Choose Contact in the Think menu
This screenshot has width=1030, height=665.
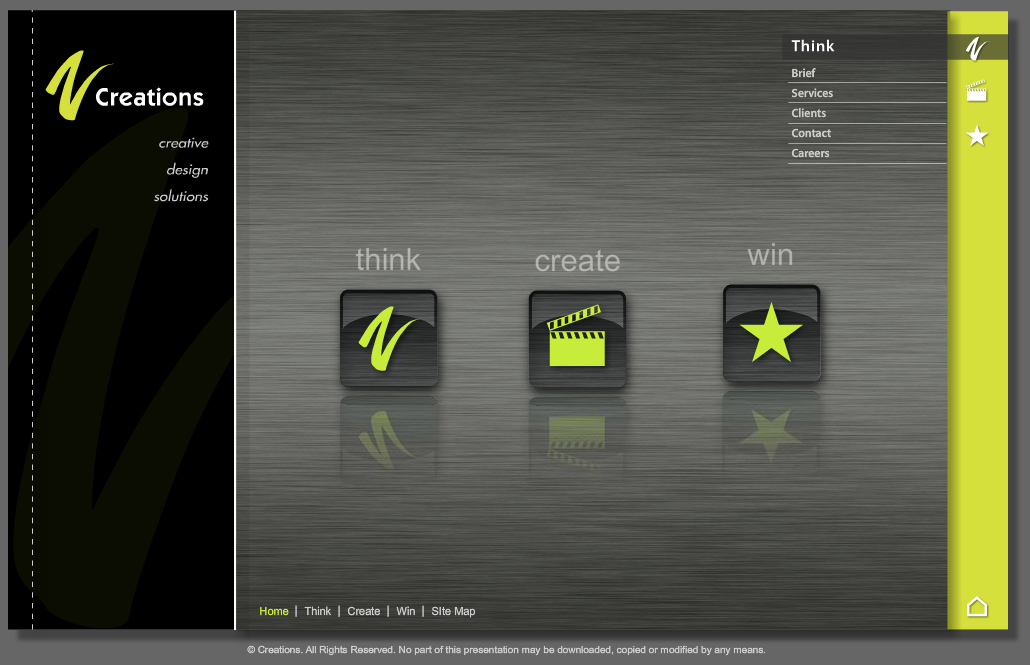811,133
